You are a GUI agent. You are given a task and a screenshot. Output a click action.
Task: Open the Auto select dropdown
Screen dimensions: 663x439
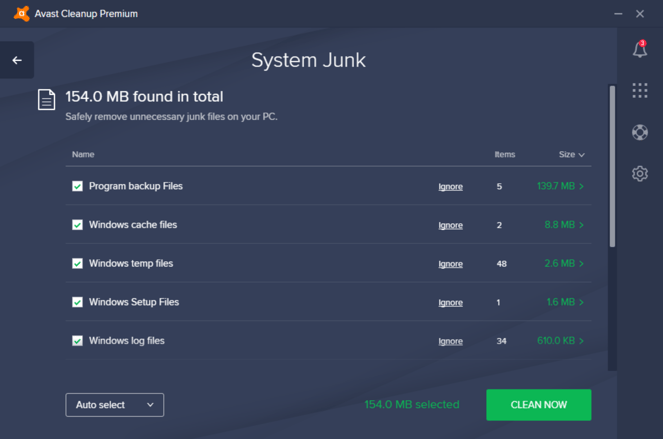tap(115, 405)
